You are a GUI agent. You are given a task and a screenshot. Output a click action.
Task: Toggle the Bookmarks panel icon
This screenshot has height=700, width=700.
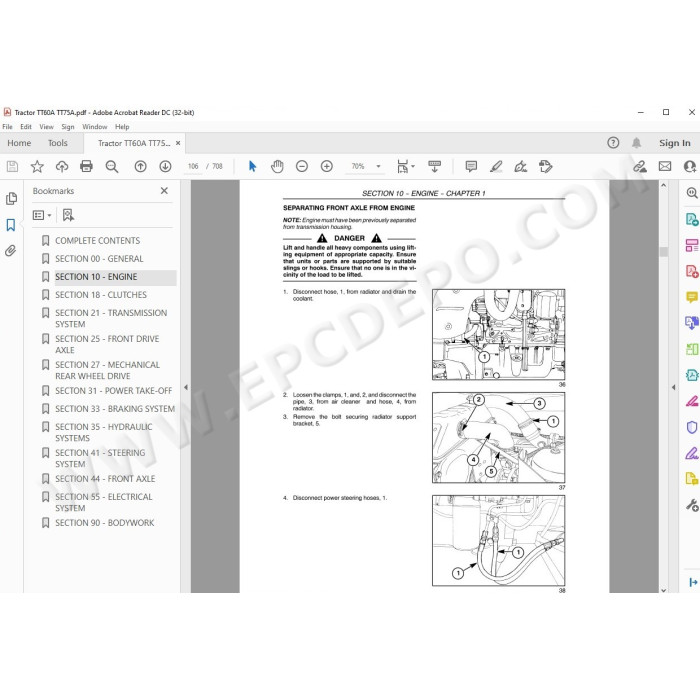tap(11, 225)
